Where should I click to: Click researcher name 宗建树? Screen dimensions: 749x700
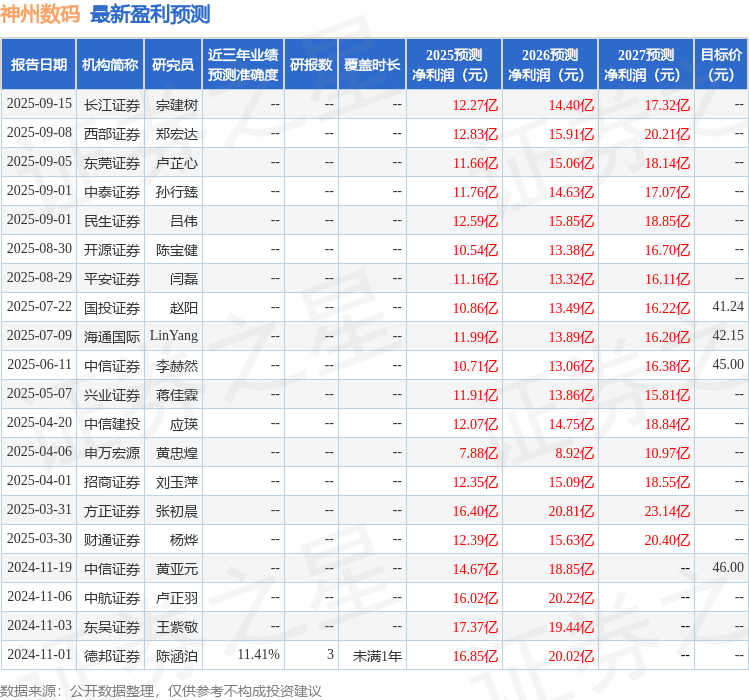177,105
